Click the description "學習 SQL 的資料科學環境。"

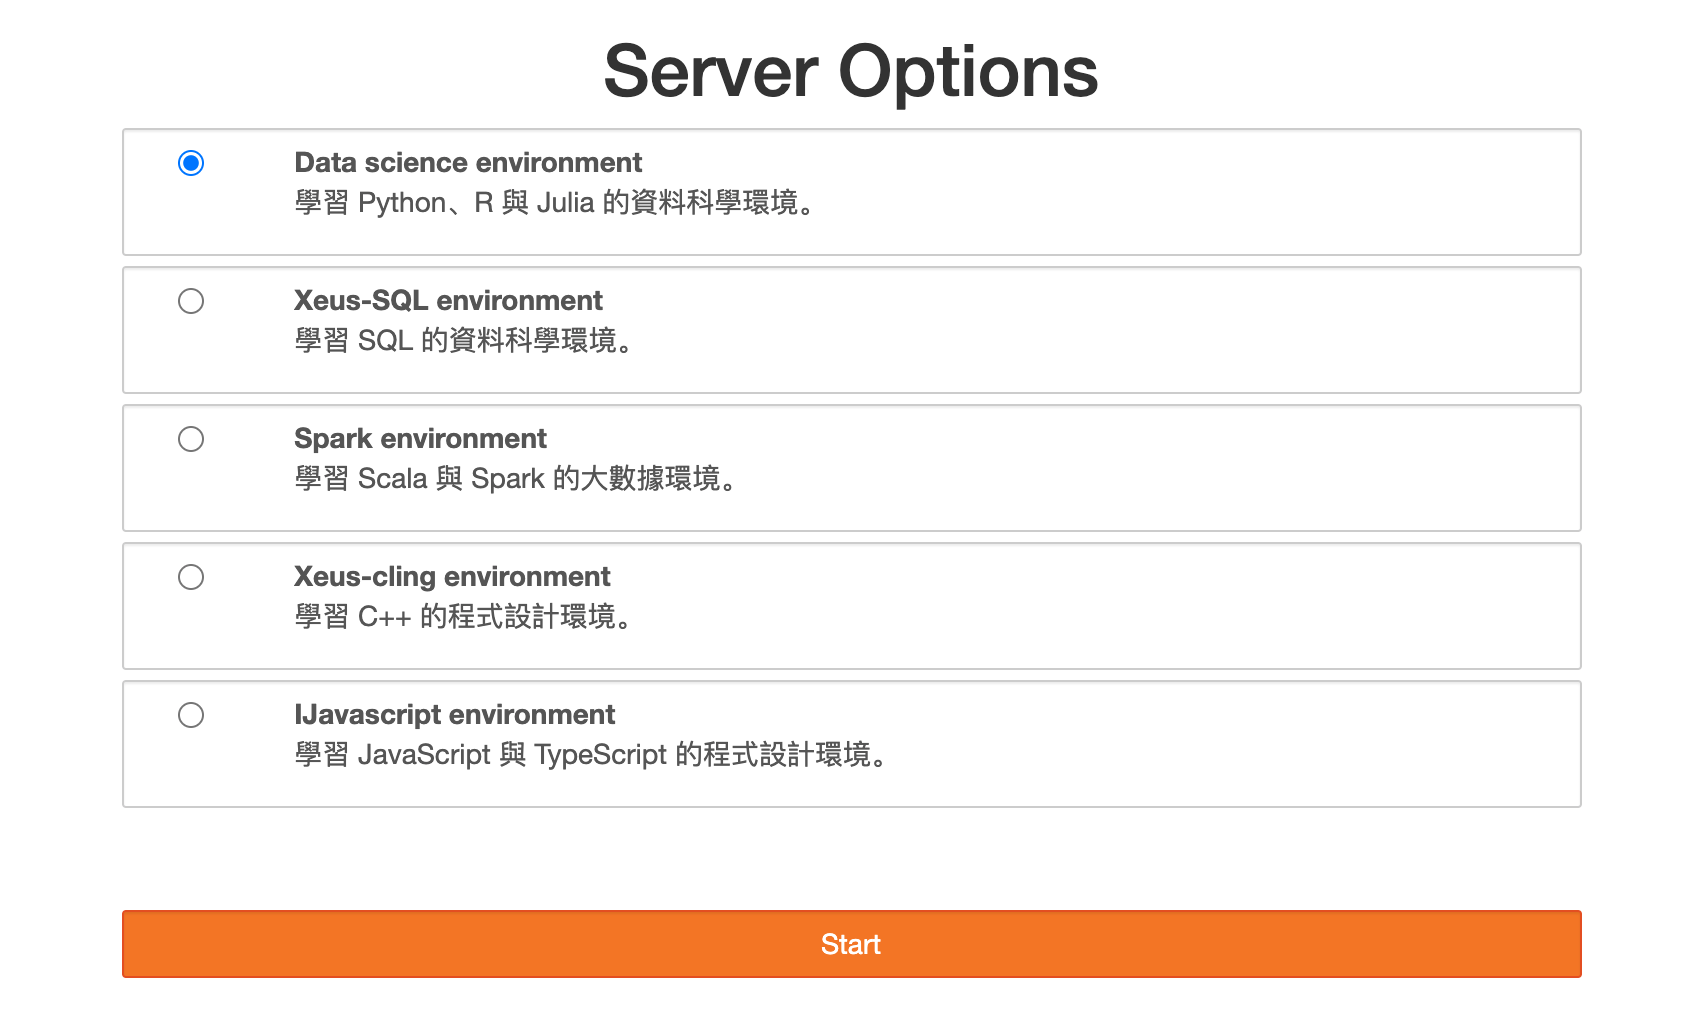pos(465,341)
